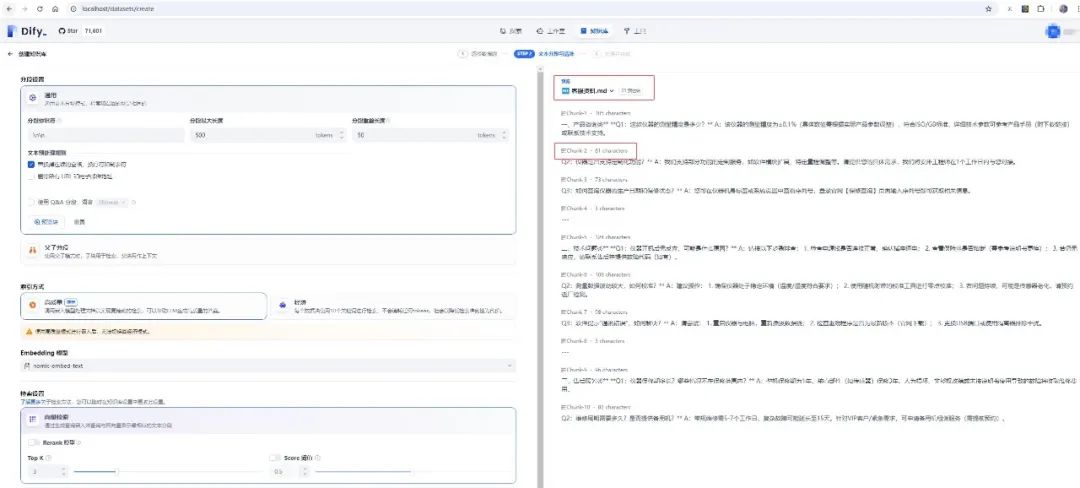The height and width of the screenshot is (488, 1080).
Task: Choose the 父子分段 segmentation card
Action: [x=268, y=251]
